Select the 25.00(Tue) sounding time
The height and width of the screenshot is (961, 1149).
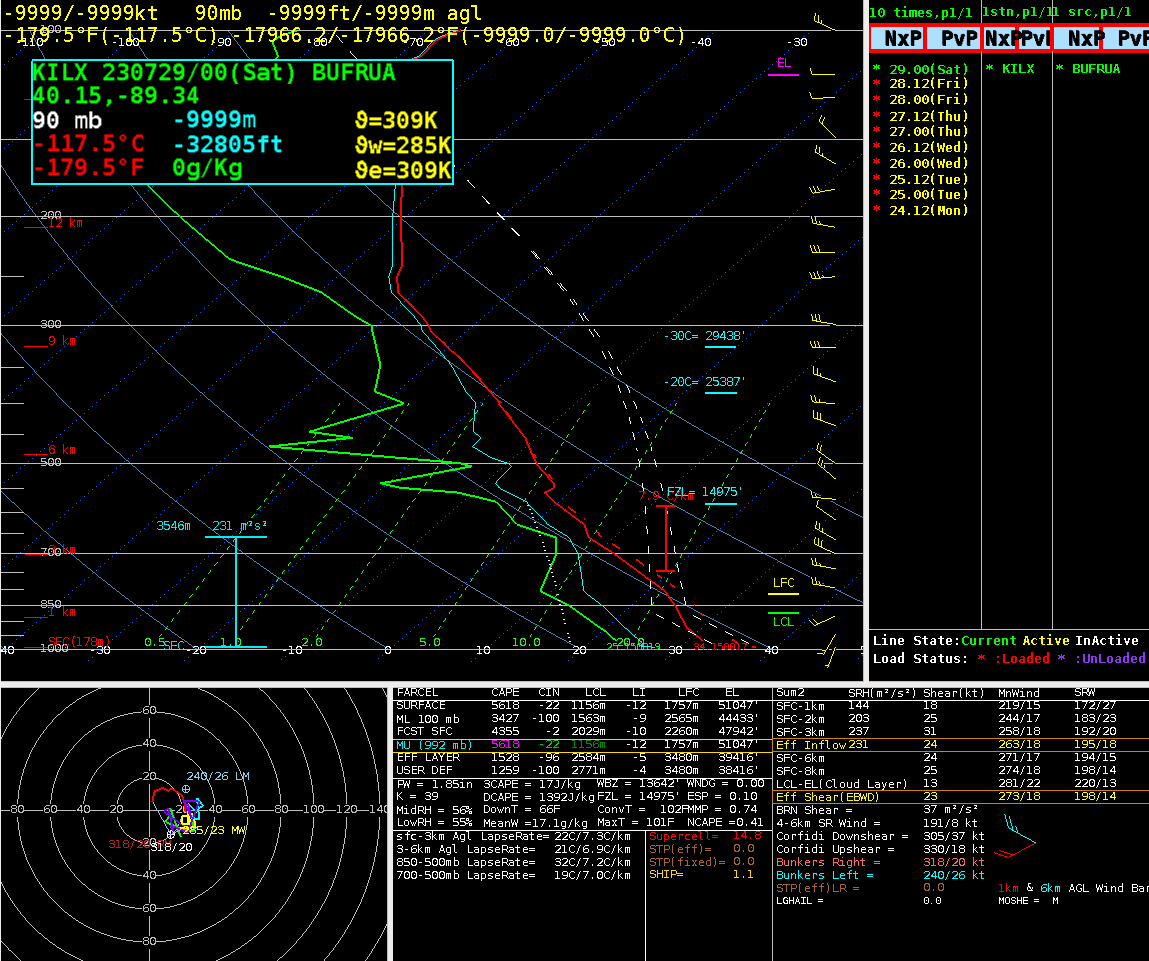pyautogui.click(x=928, y=194)
